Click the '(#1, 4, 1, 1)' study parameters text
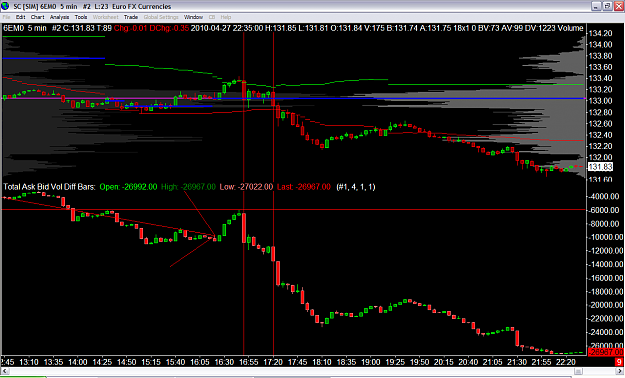 (x=356, y=187)
